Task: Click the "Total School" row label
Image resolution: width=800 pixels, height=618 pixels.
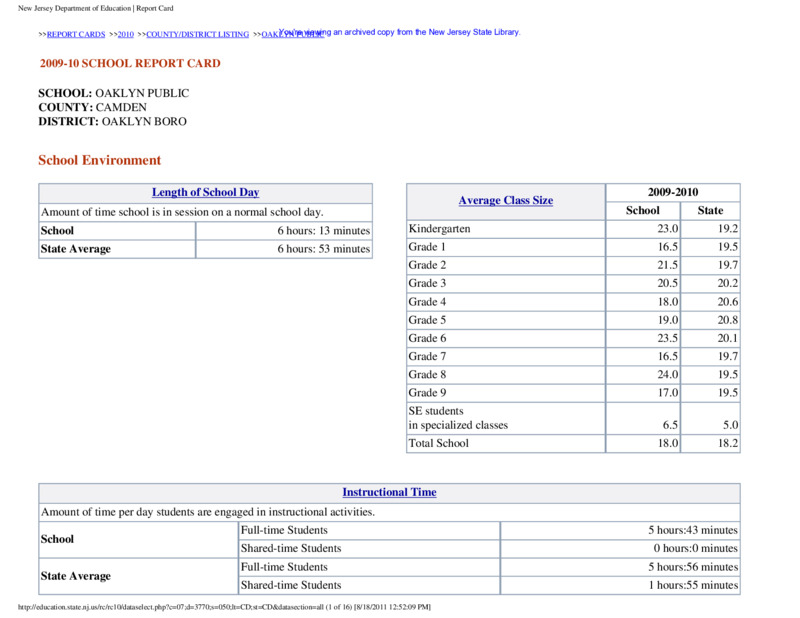Action: [438, 443]
